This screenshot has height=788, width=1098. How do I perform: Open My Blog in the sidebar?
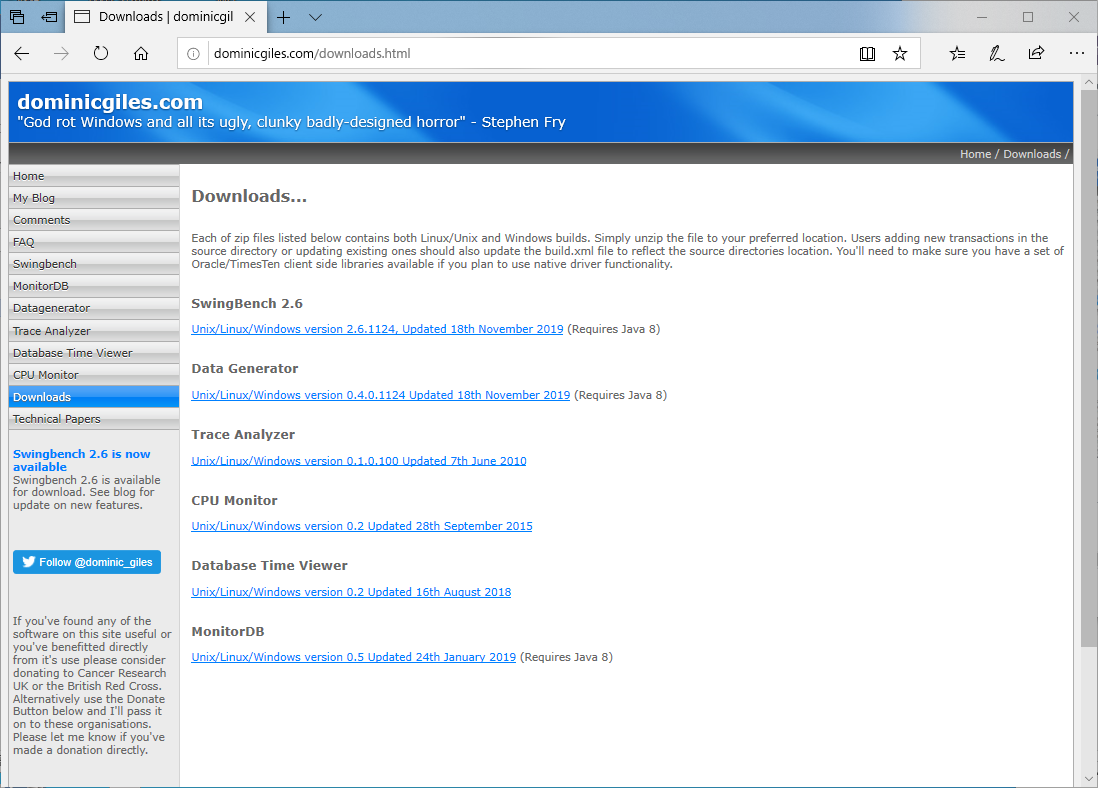pos(94,198)
